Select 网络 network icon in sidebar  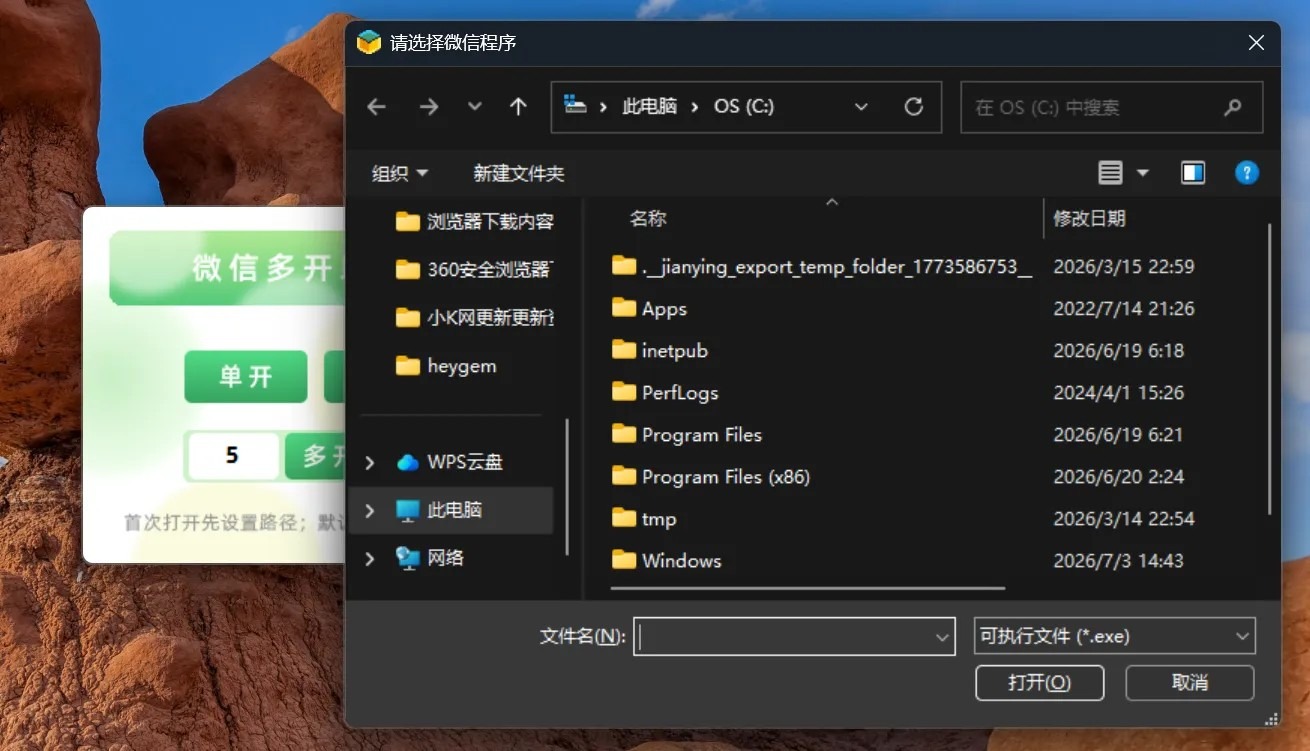click(407, 558)
